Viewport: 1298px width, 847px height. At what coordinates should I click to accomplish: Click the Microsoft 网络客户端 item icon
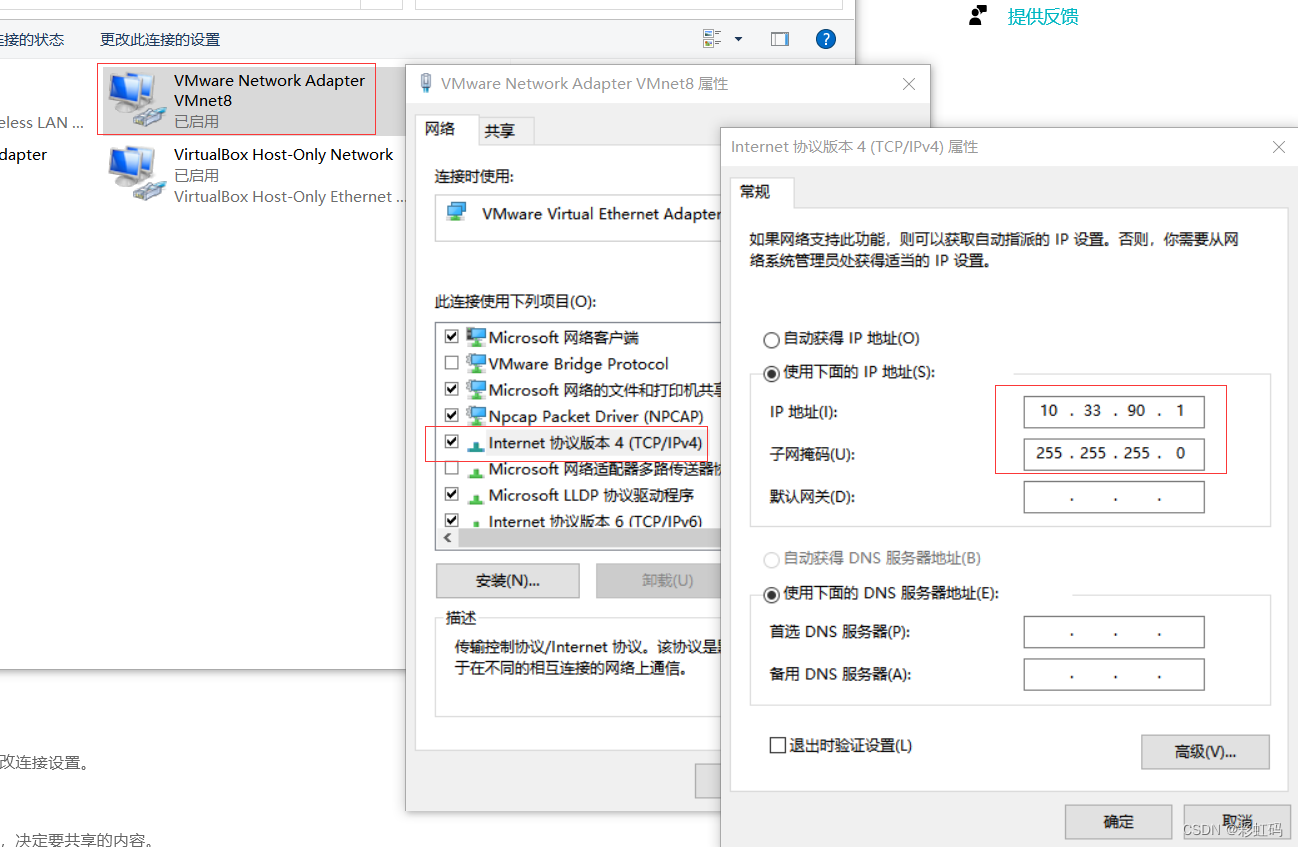click(476, 337)
